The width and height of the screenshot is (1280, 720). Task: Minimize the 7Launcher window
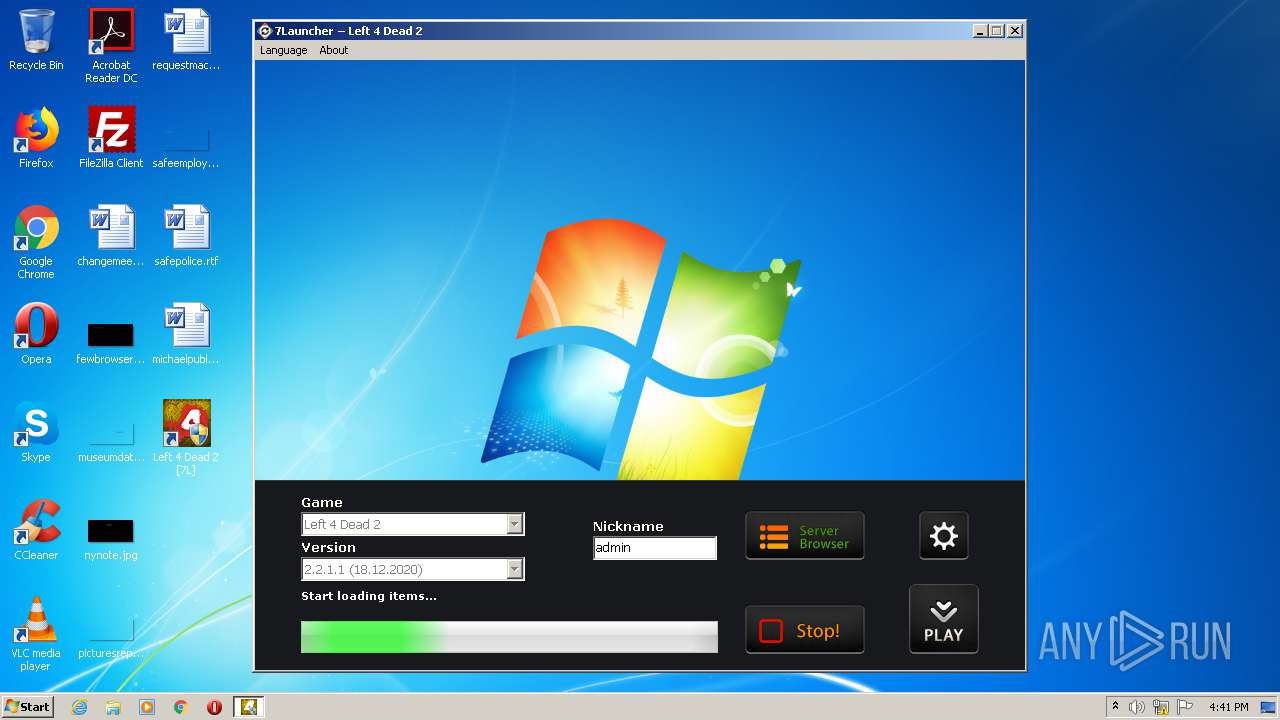980,31
